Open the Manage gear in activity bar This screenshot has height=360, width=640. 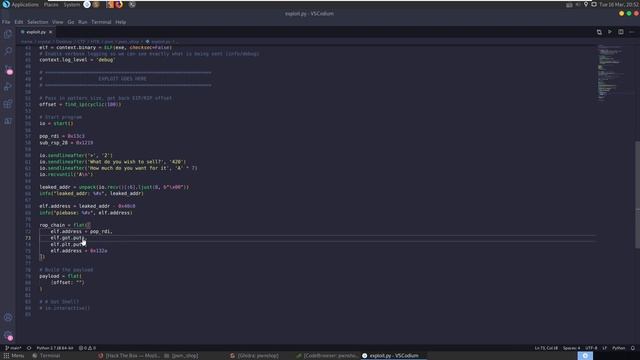[x=8, y=336]
